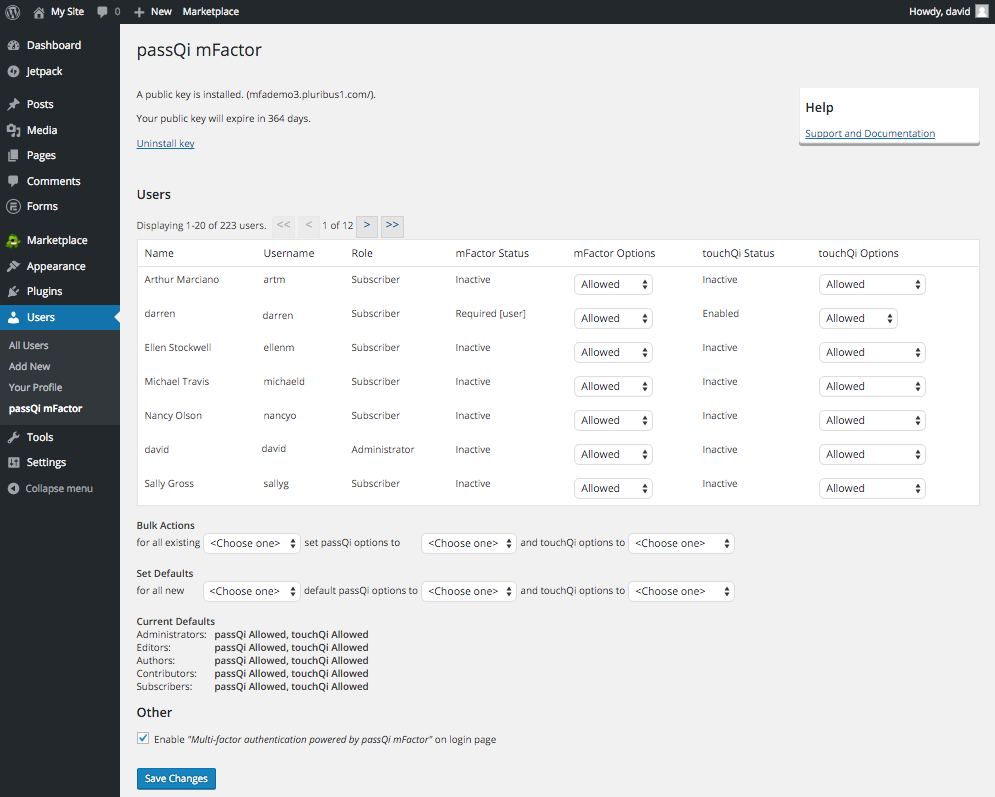The height and width of the screenshot is (797, 995).
Task: Open the comments bubble icon in admin bar
Action: [103, 12]
